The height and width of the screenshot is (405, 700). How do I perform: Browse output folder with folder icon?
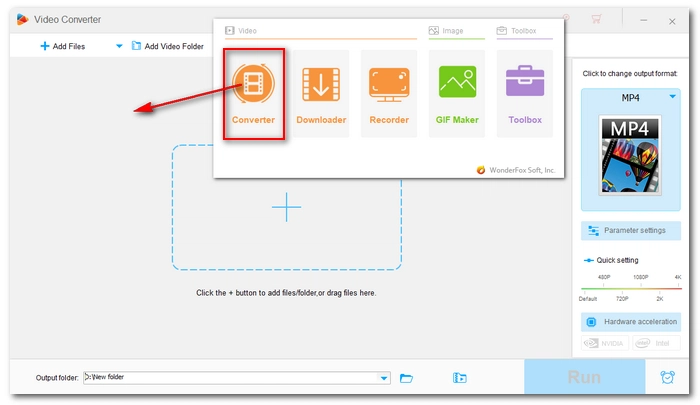point(406,378)
